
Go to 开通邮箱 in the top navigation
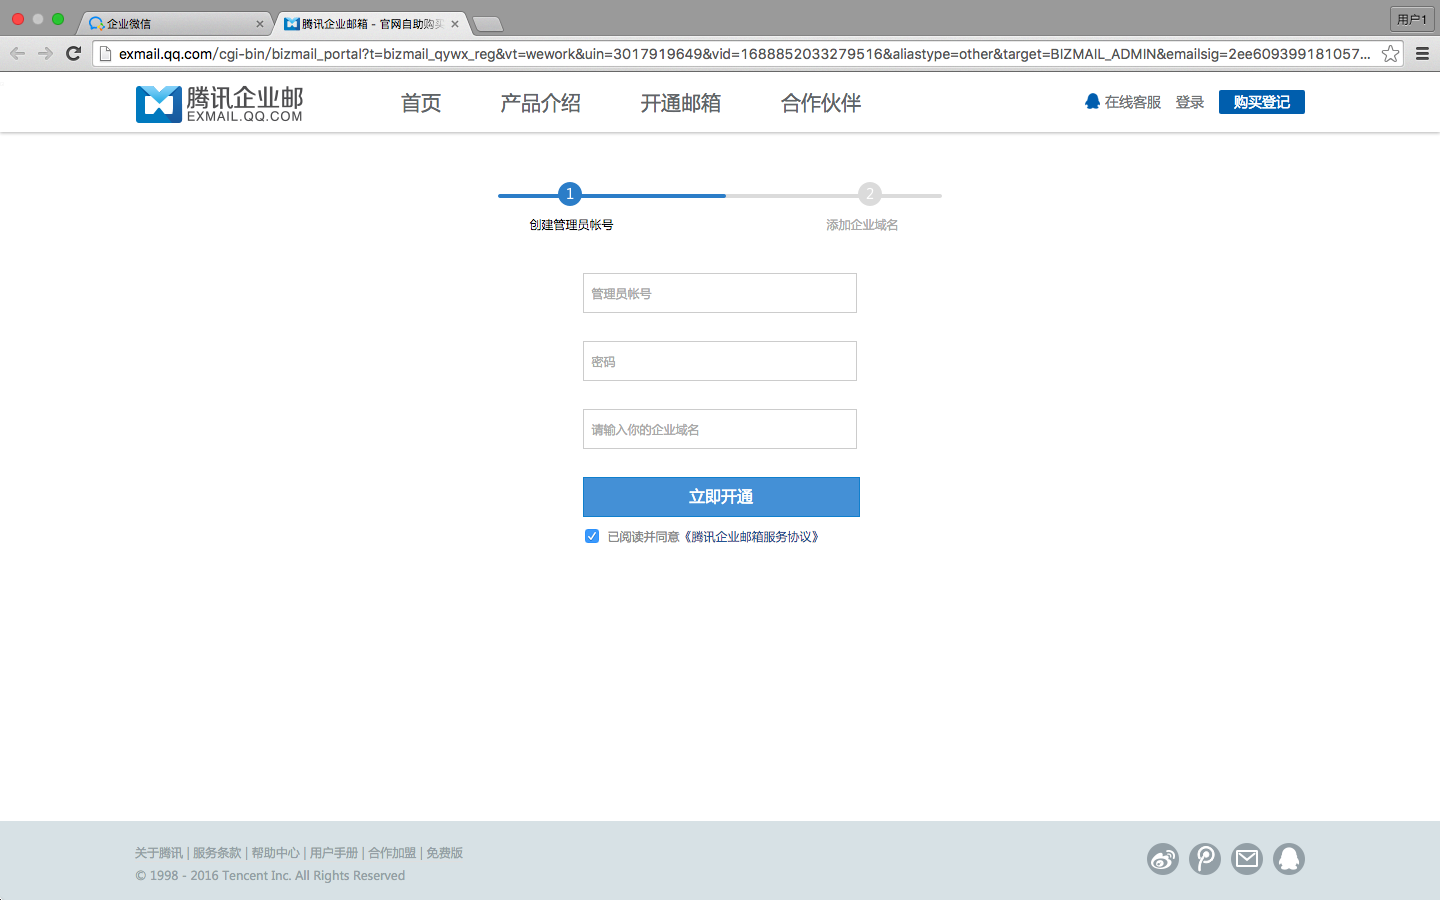coord(680,103)
